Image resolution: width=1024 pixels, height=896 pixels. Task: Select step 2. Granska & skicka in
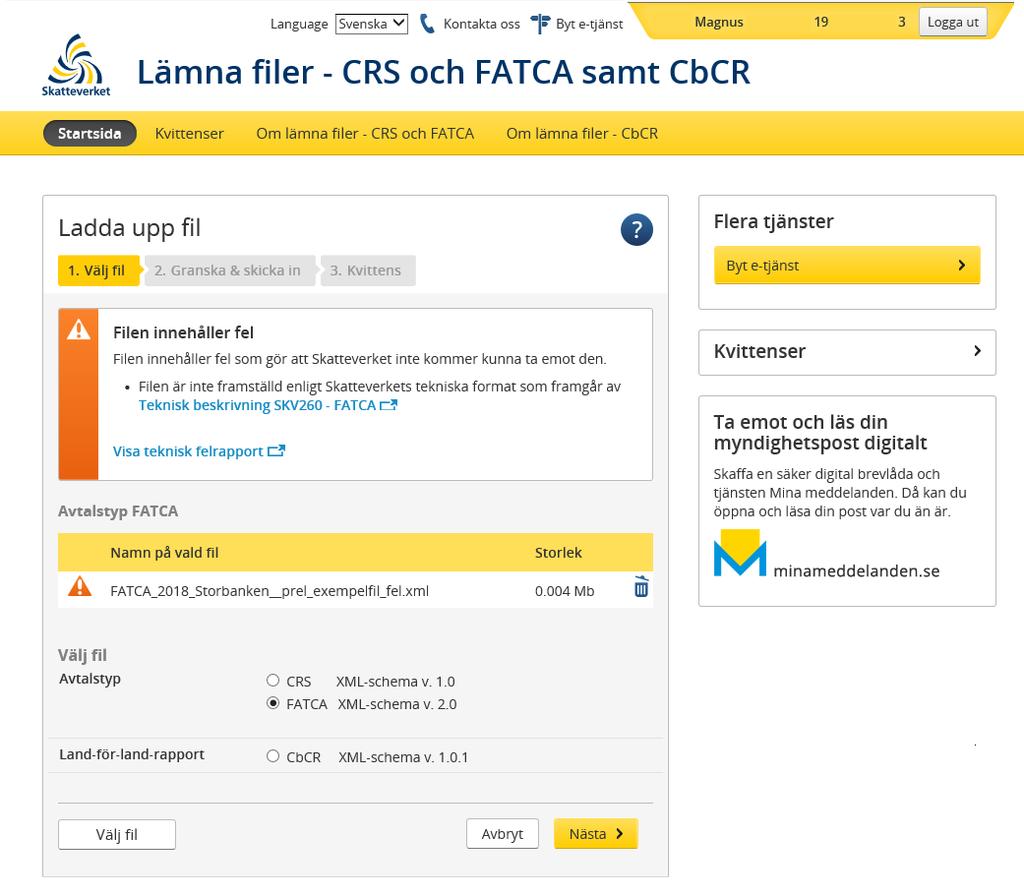(x=229, y=270)
